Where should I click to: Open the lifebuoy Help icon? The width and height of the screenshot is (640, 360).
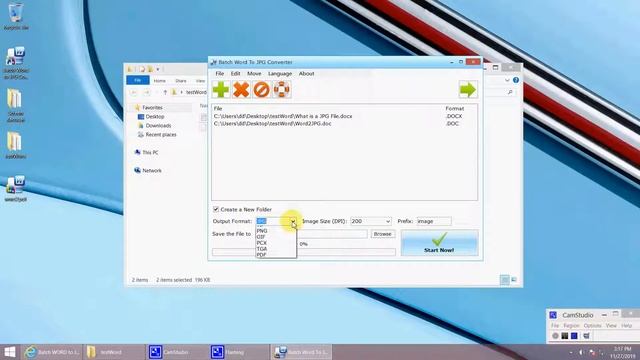[281, 89]
